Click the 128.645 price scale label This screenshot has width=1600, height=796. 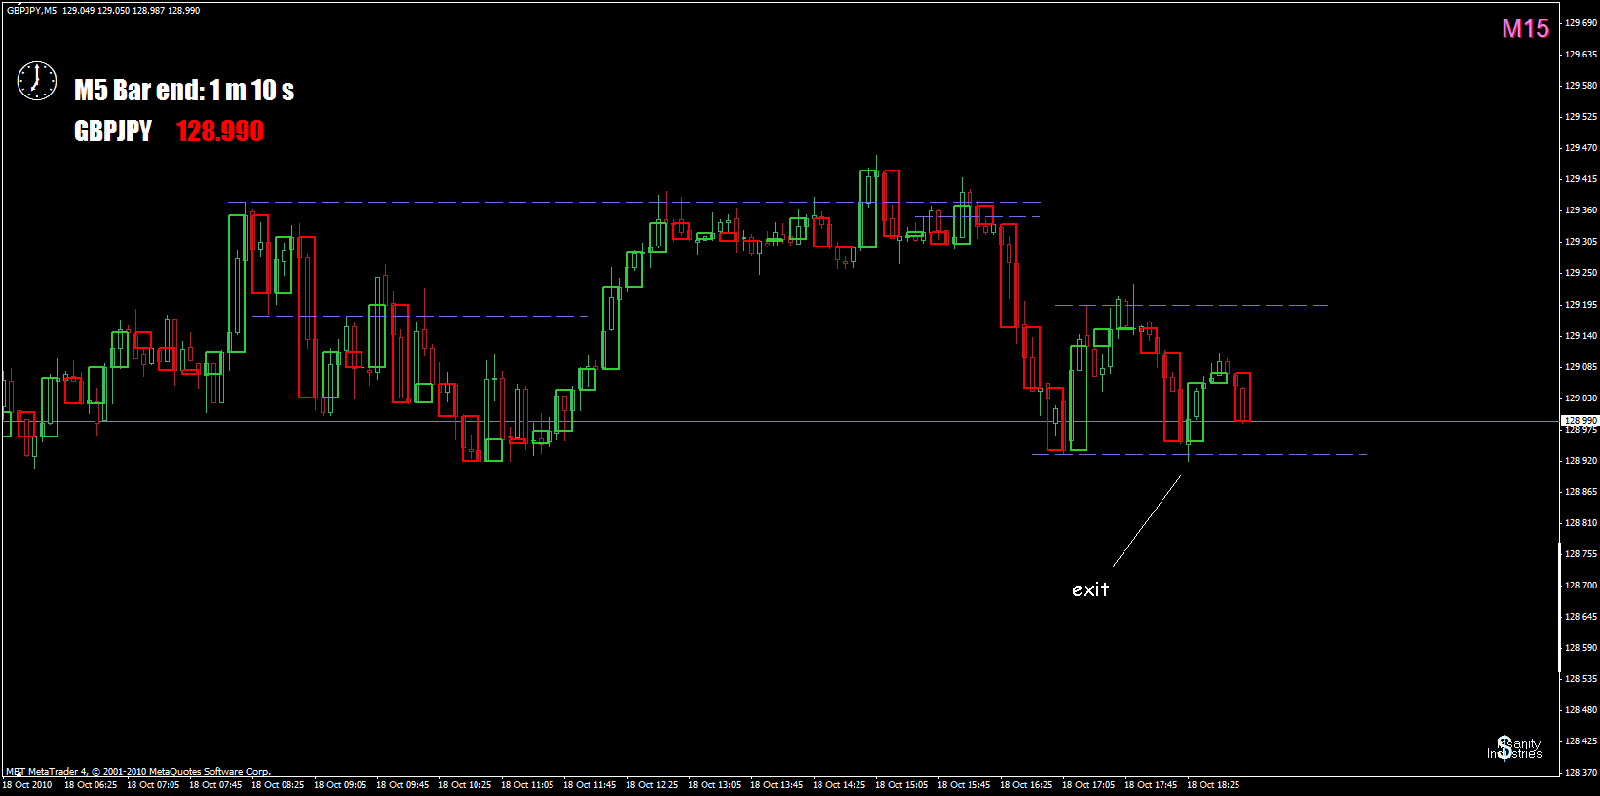tap(1580, 616)
